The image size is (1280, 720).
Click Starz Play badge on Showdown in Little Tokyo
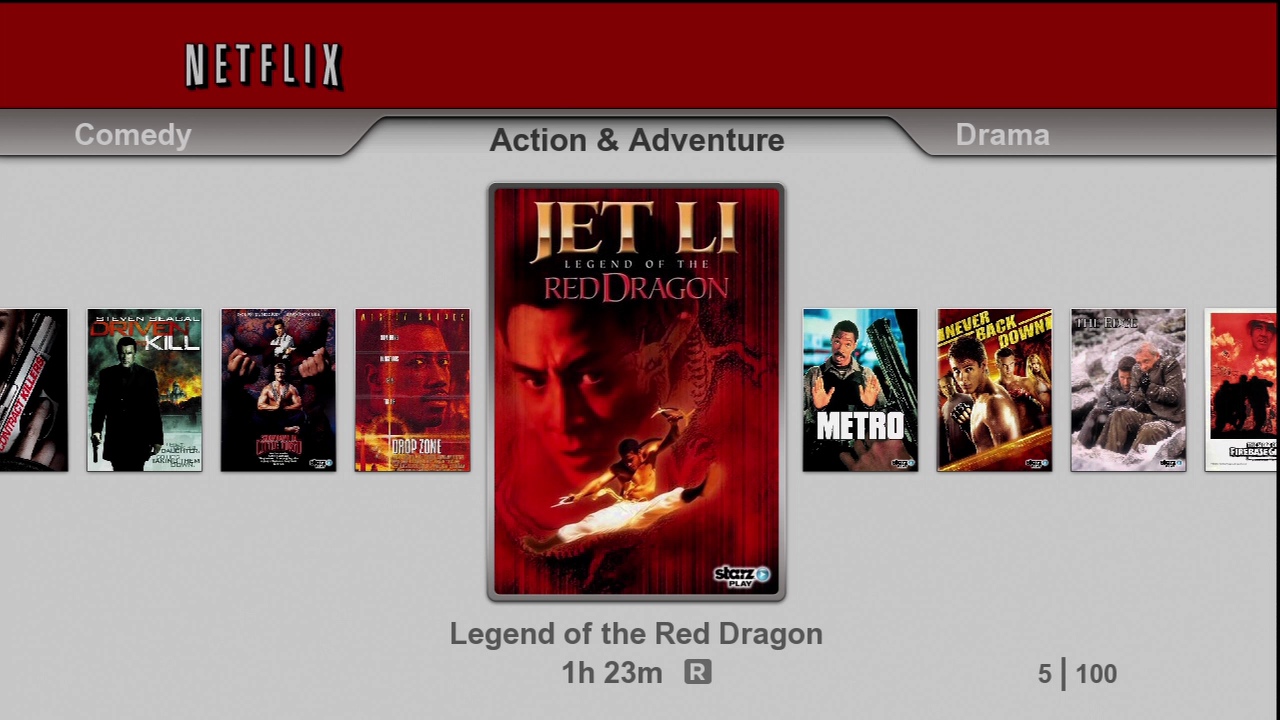[321, 463]
